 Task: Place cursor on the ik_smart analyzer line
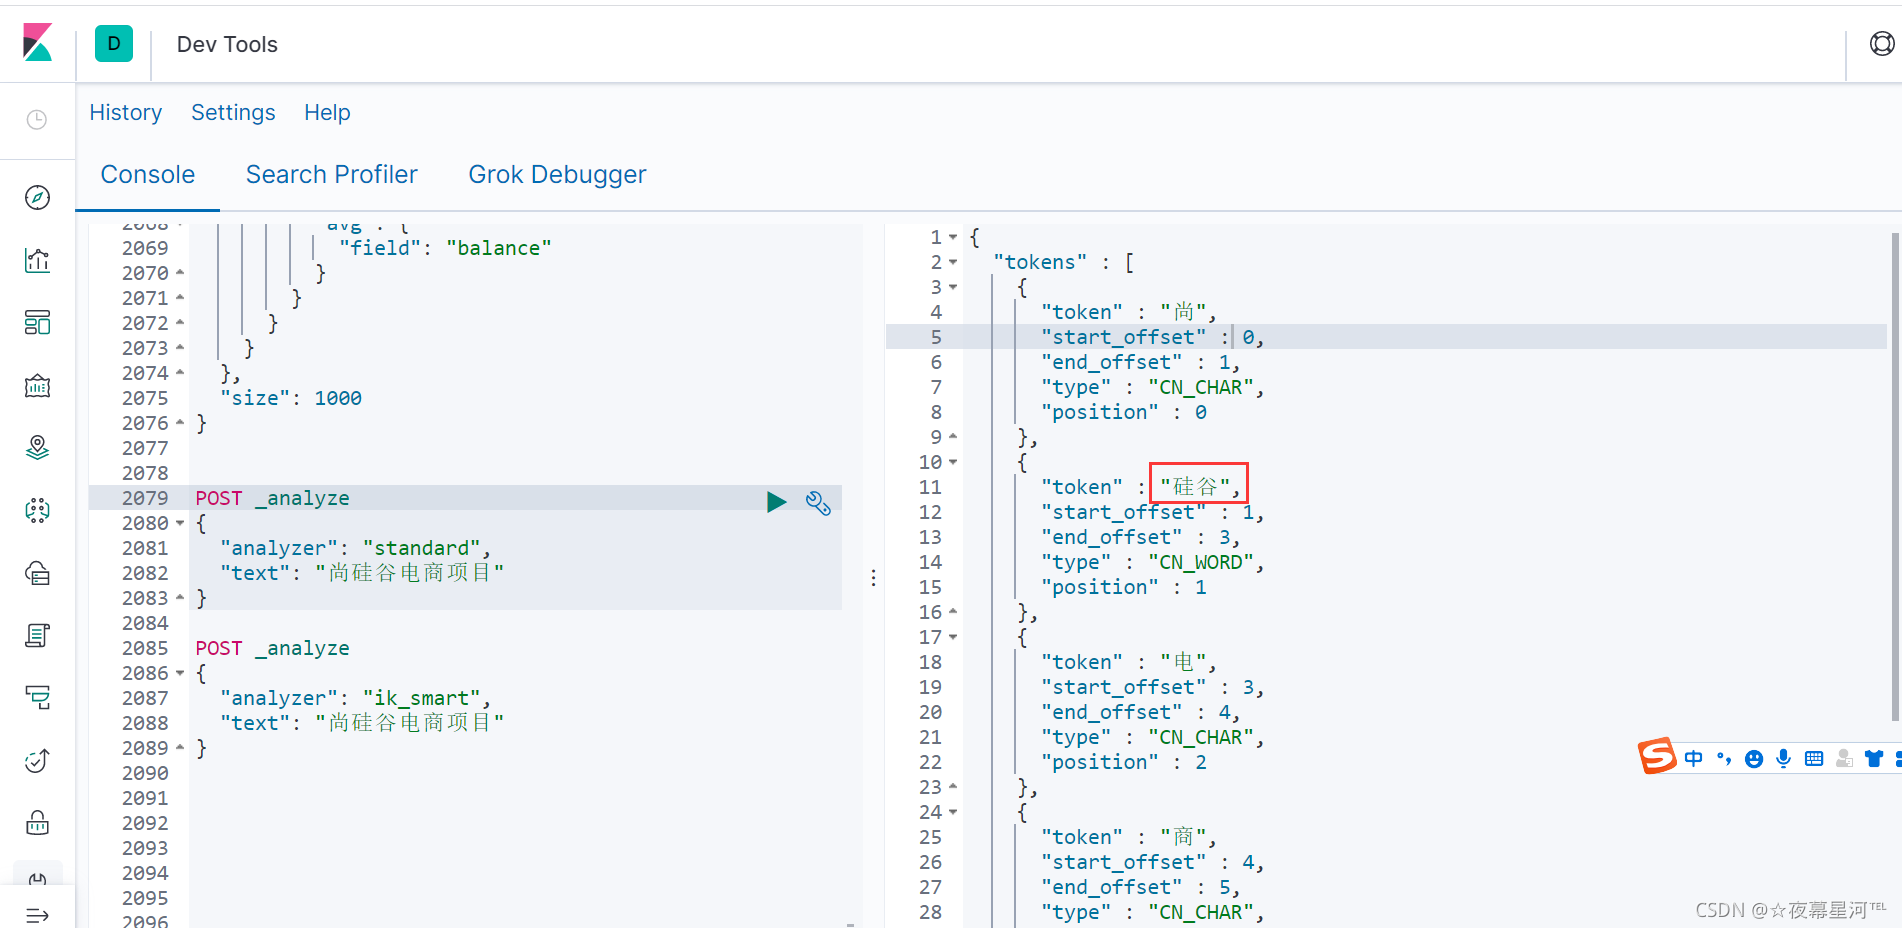pyautogui.click(x=355, y=698)
